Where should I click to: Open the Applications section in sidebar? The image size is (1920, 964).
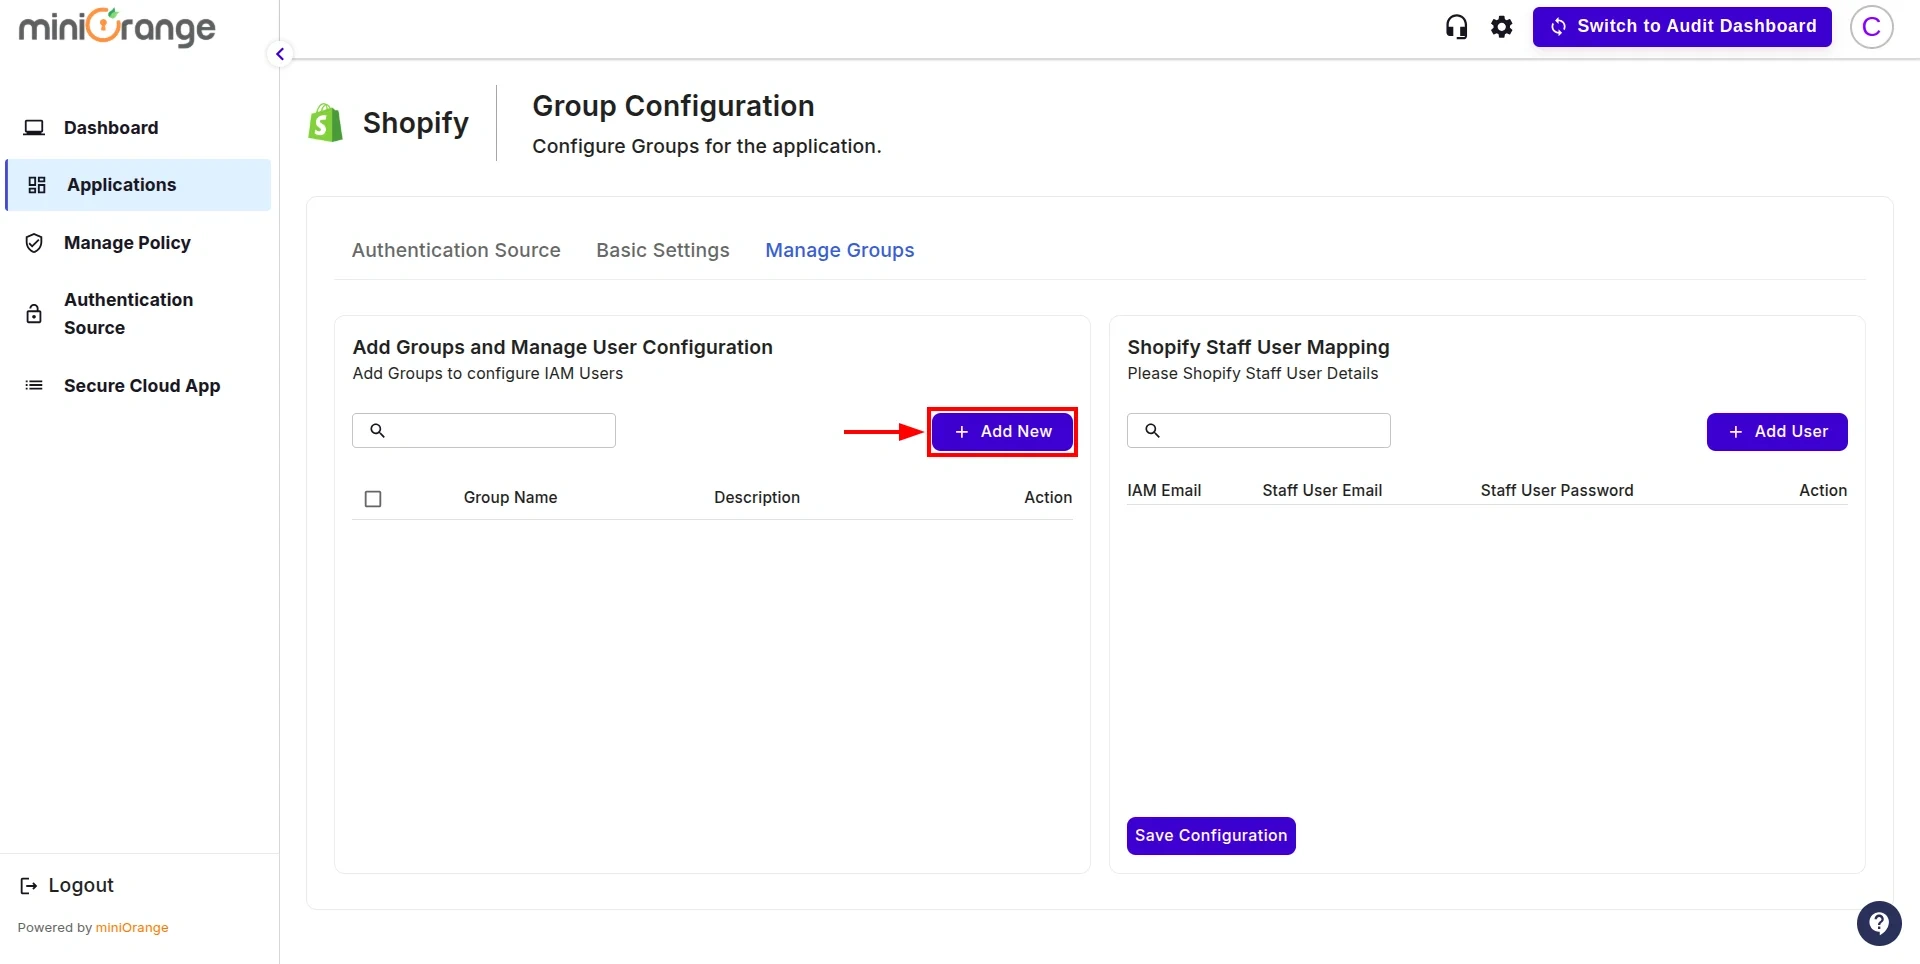click(121, 184)
